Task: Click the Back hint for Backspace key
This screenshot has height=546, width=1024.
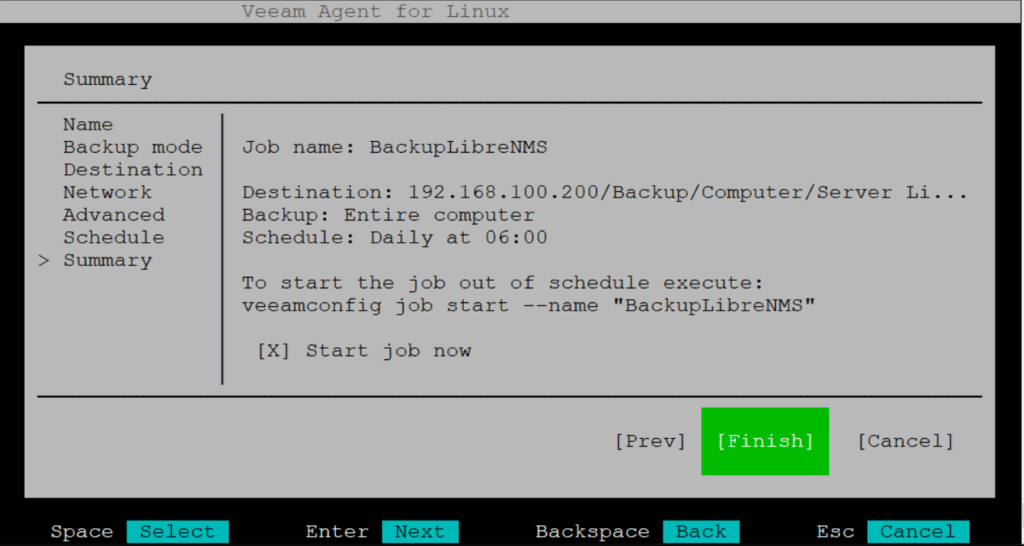Action: click(x=701, y=532)
